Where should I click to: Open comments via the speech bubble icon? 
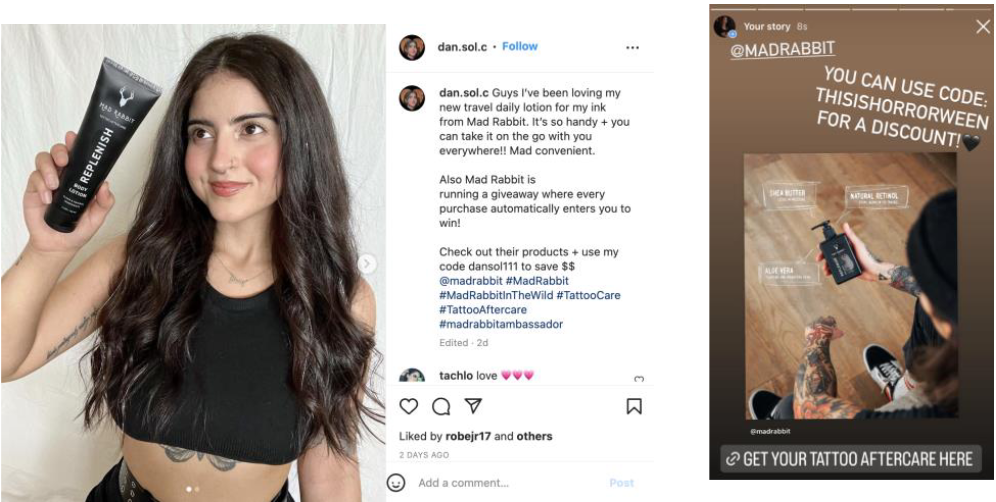441,406
